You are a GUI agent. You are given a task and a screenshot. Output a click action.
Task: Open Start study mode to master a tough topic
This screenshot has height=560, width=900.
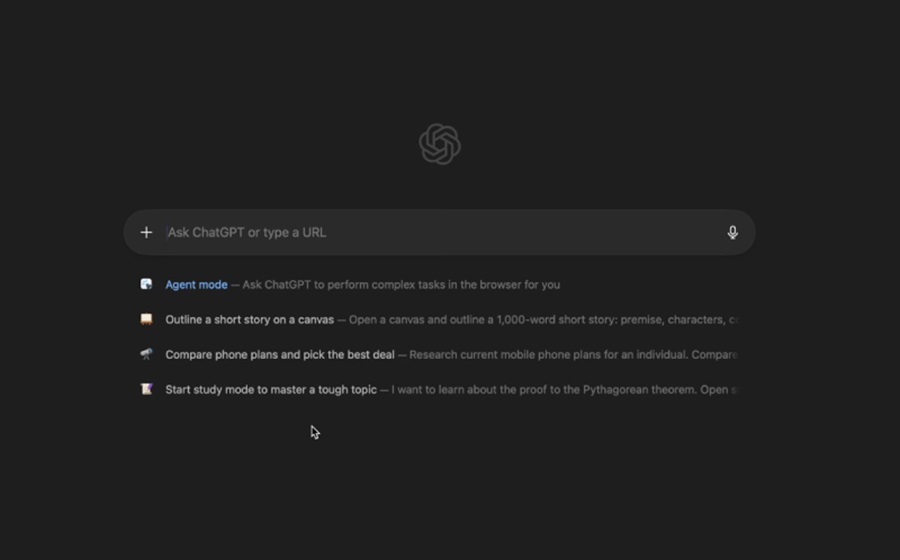[271, 390]
